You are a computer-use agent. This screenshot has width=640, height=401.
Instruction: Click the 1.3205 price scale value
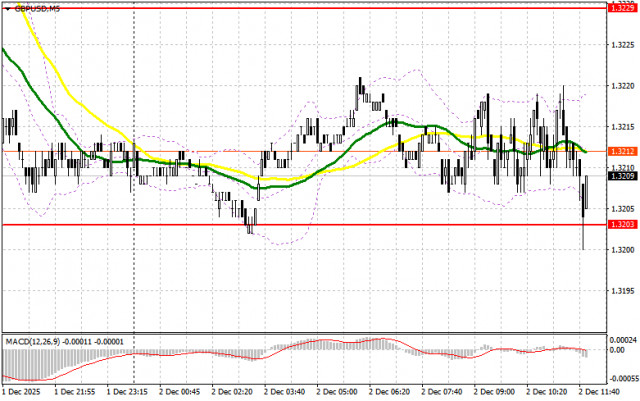tap(623, 209)
